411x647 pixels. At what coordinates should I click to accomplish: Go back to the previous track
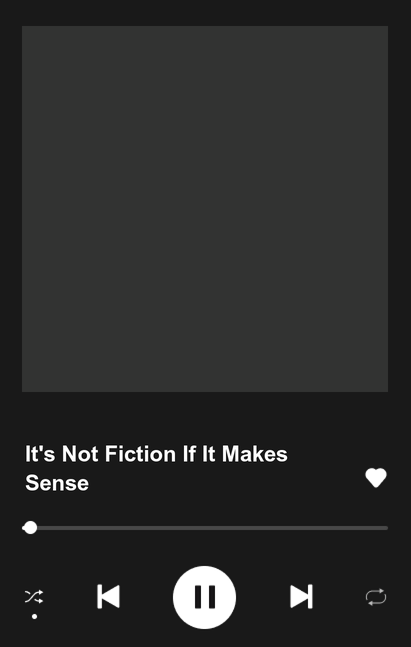click(108, 596)
